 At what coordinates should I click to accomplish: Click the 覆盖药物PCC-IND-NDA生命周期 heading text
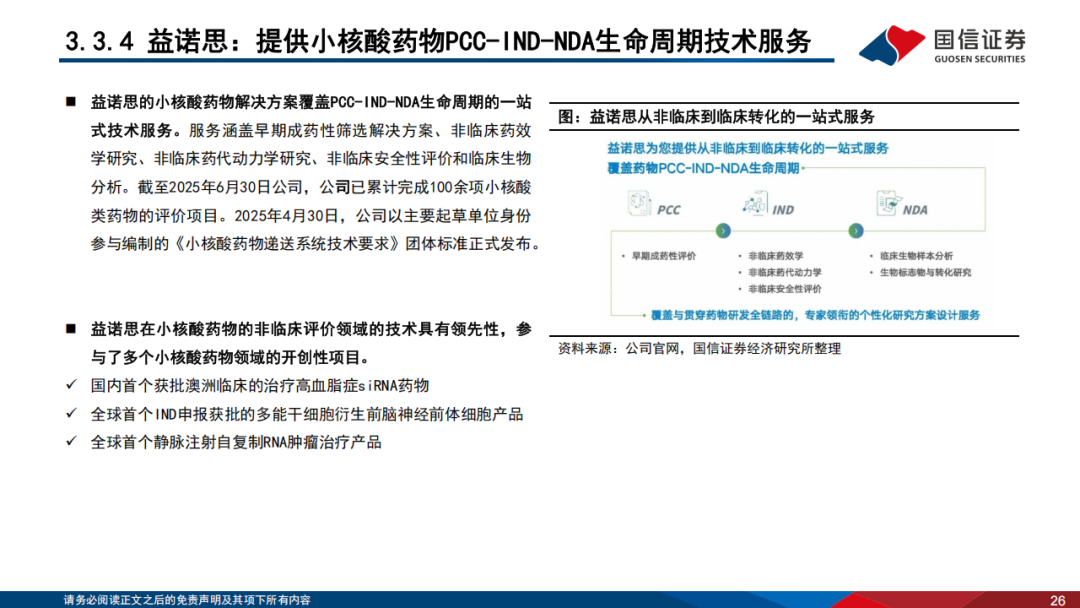703,169
